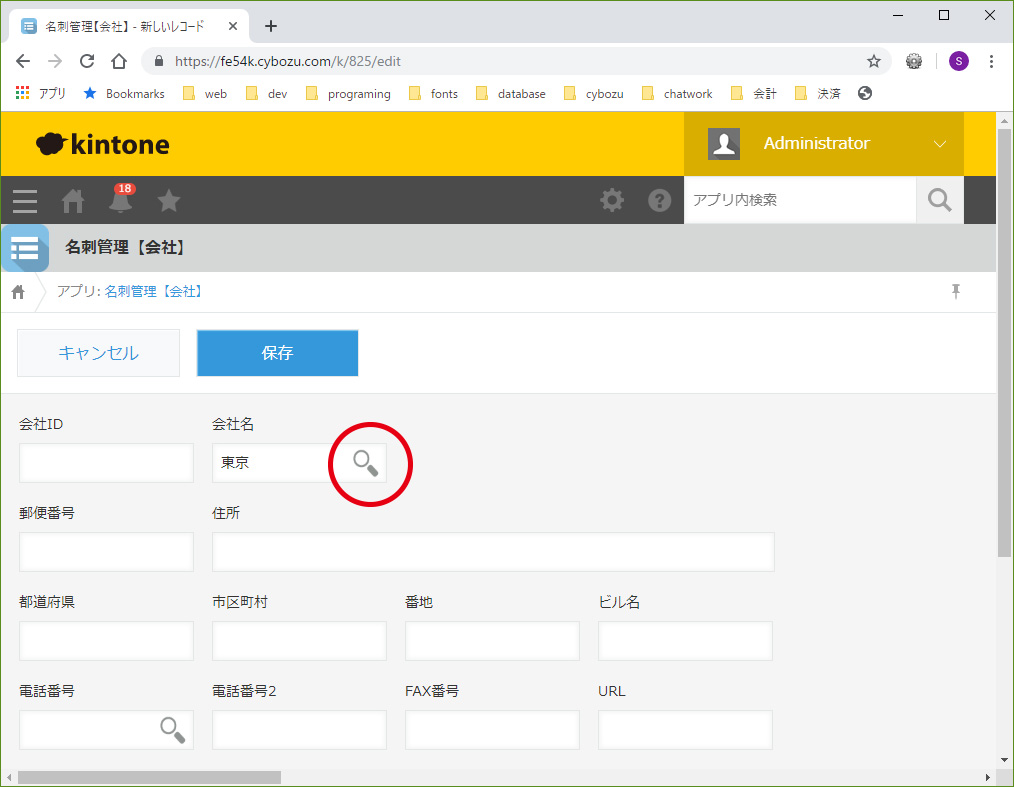1014x787 pixels.
Task: Open Chrome's three-dot menu
Action: (x=991, y=61)
